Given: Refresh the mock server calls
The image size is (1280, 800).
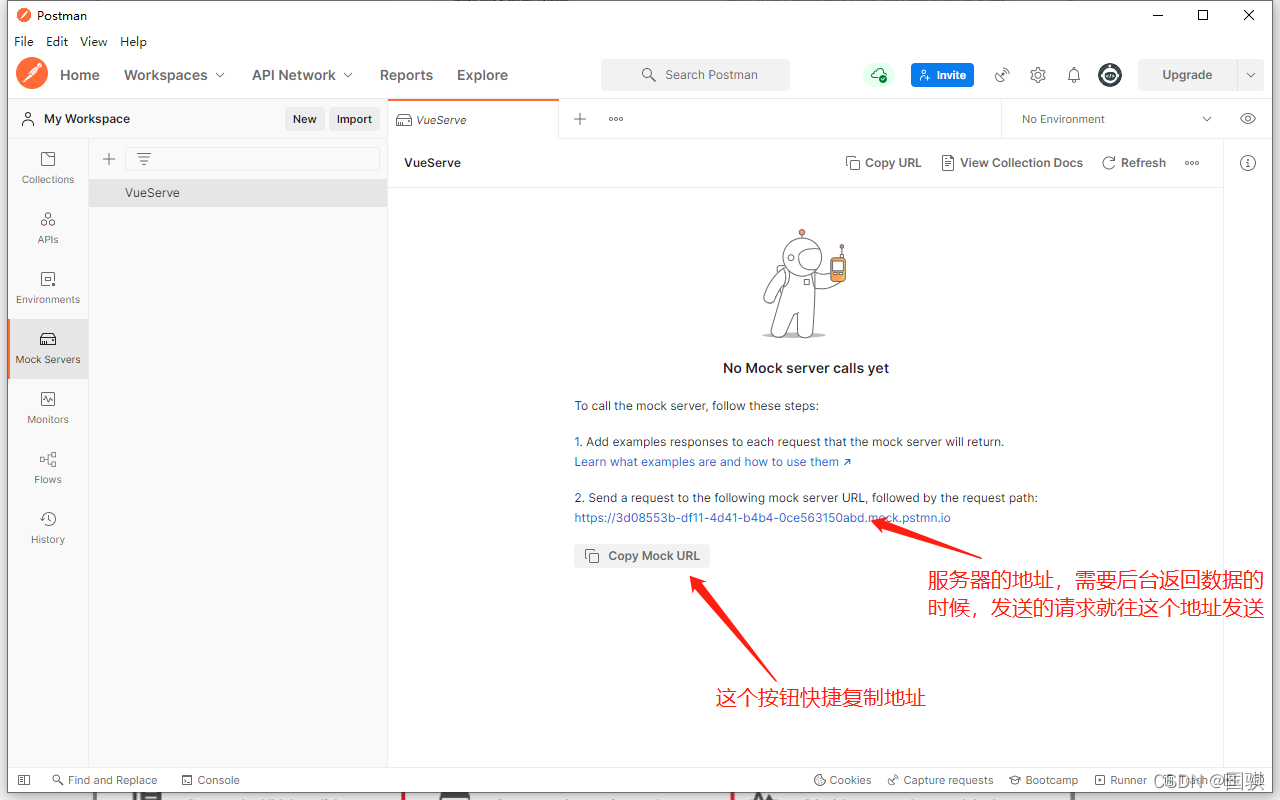Looking at the screenshot, I should point(1134,163).
